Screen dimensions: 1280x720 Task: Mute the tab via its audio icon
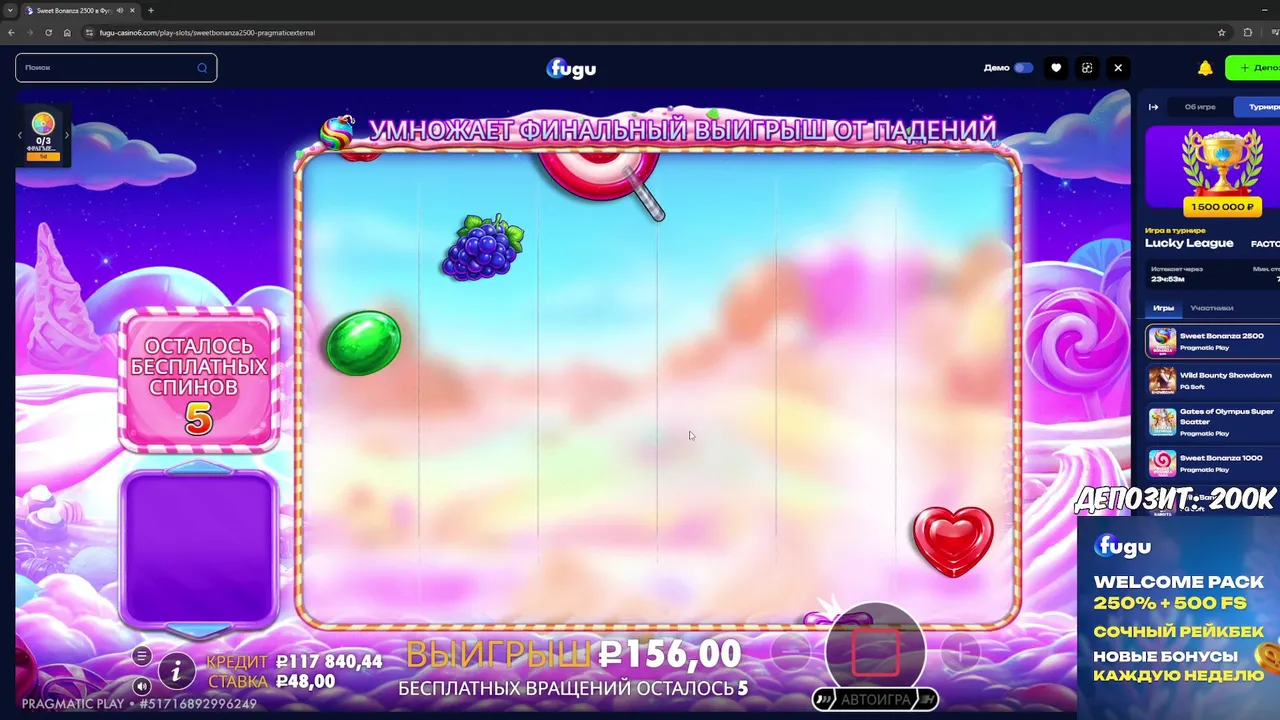[x=119, y=10]
